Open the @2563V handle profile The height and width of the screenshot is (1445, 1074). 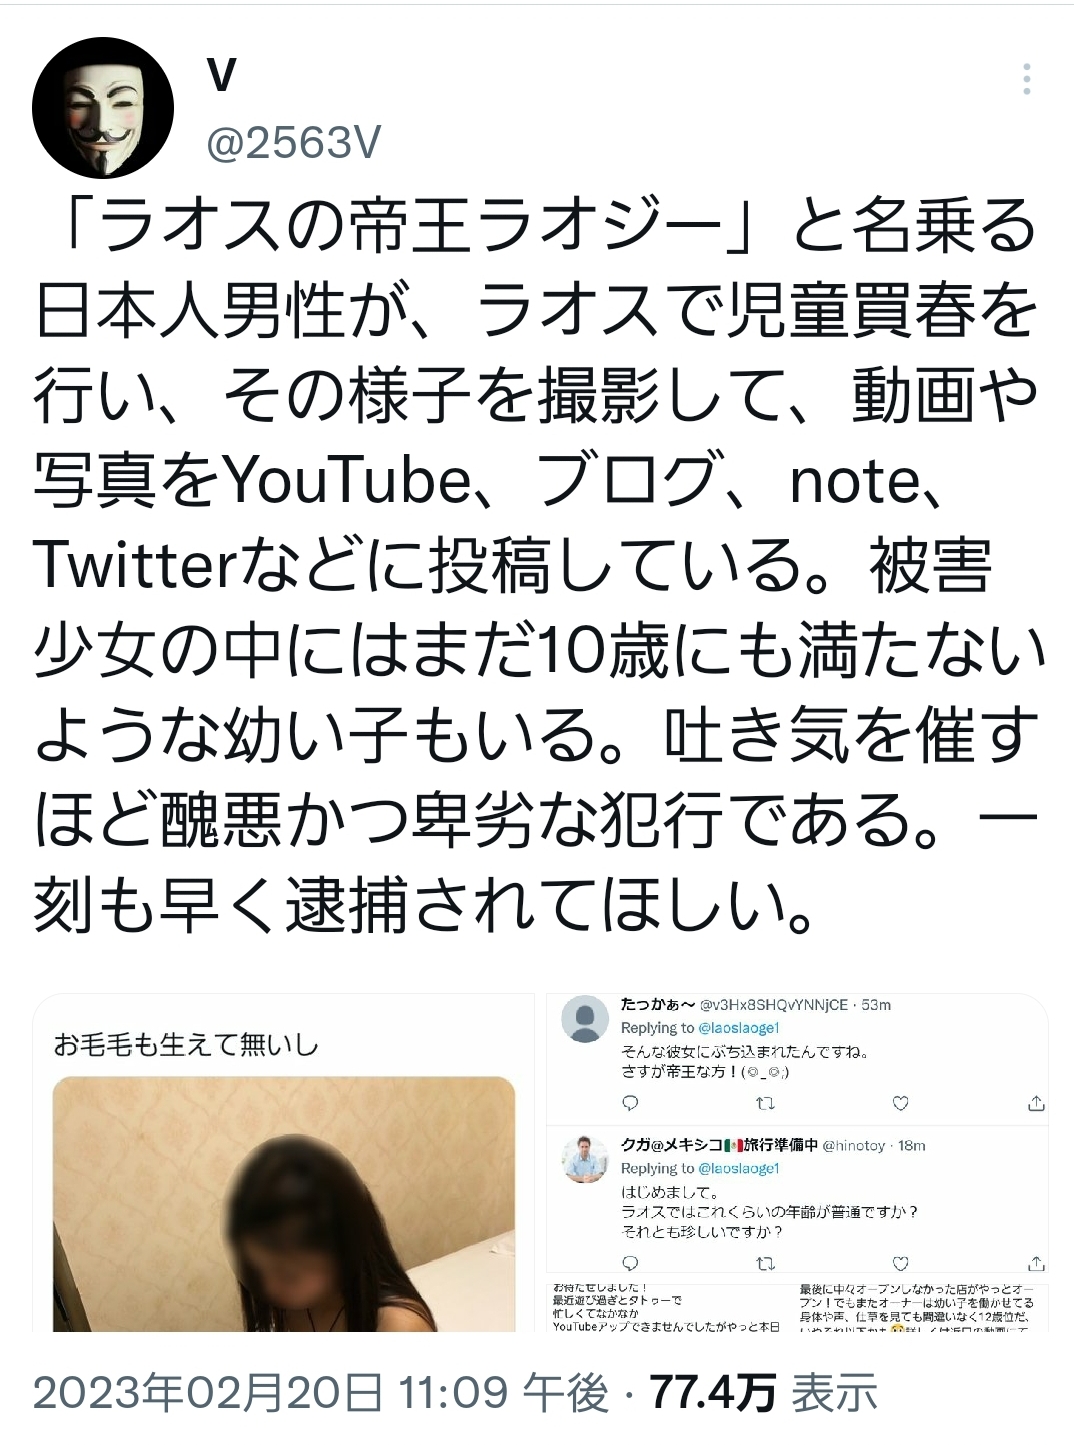coord(293,144)
